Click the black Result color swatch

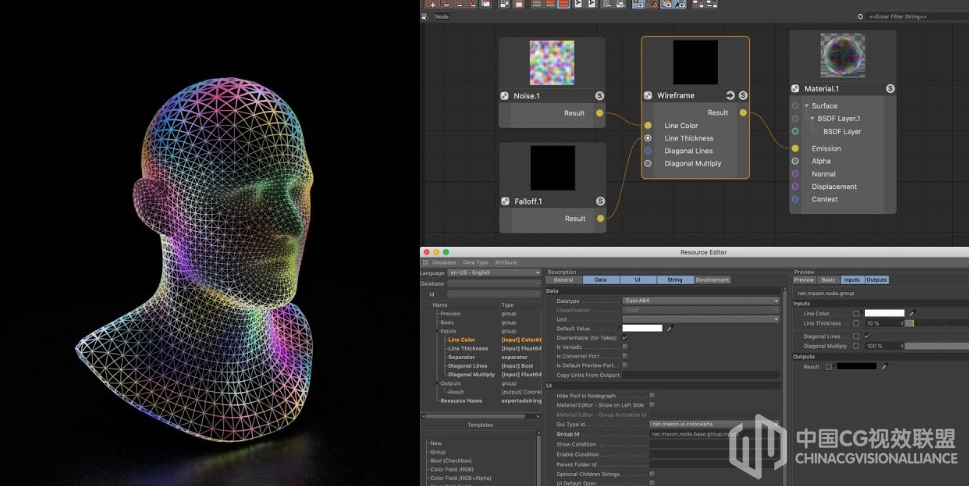coord(857,367)
